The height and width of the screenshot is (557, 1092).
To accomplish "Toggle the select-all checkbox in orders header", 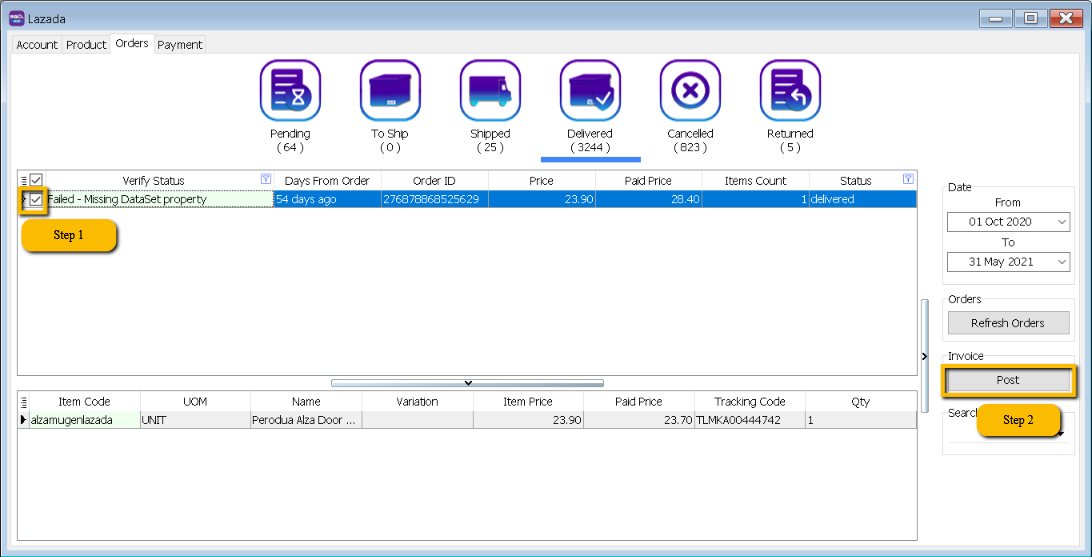I will [36, 181].
